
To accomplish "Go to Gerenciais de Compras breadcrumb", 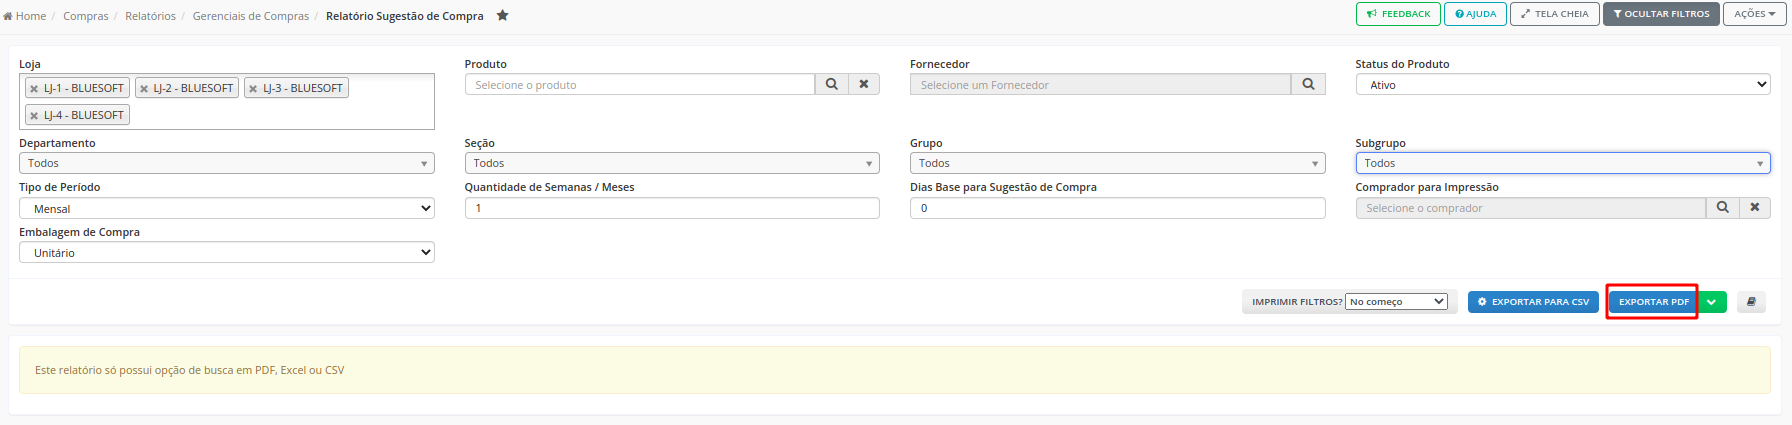I will tap(250, 16).
